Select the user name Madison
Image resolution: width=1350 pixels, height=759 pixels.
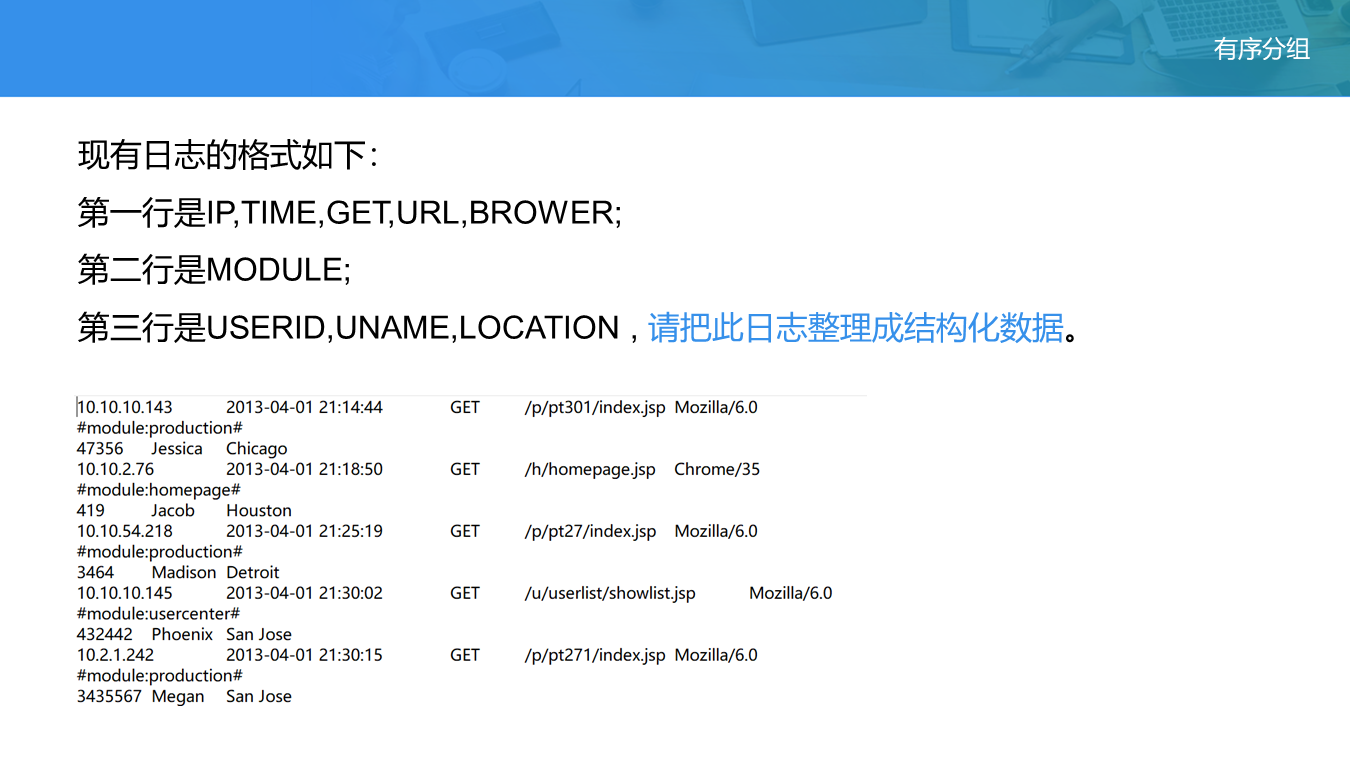coord(184,573)
